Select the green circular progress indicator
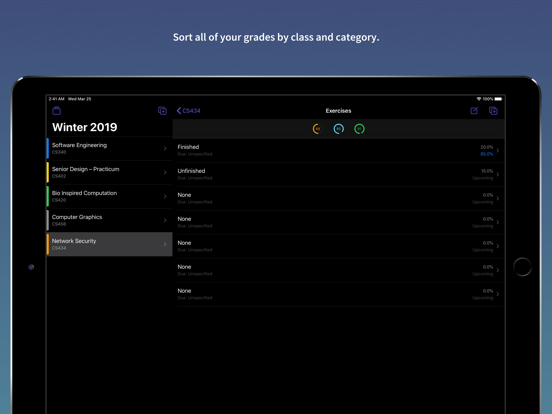This screenshot has width=552, height=414. (359, 129)
